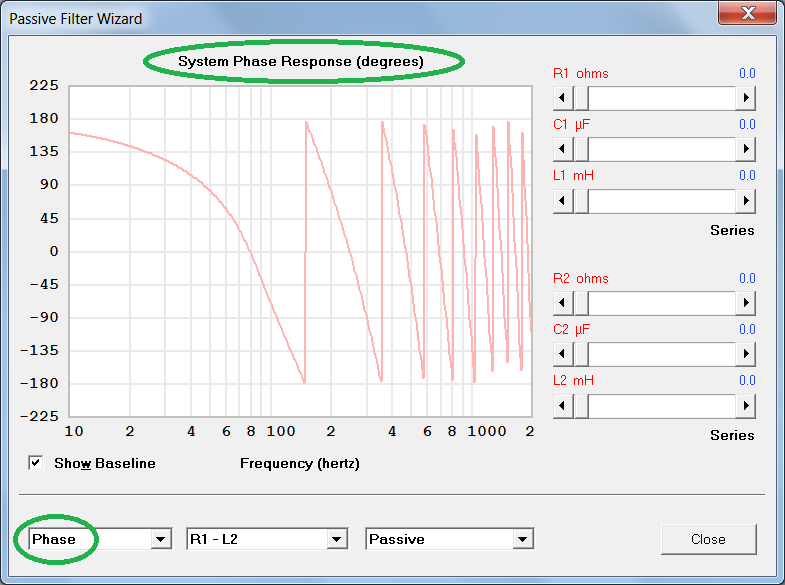Click left arrow of L2 mH slider
This screenshot has height=585, width=785.
pos(563,406)
